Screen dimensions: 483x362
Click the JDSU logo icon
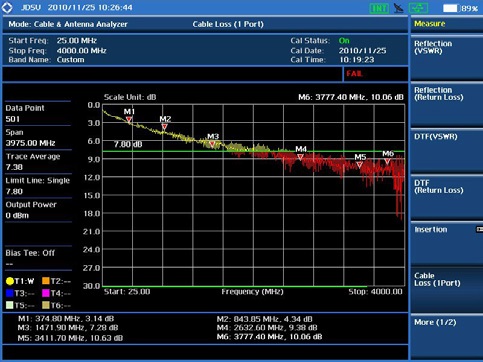[7, 8]
